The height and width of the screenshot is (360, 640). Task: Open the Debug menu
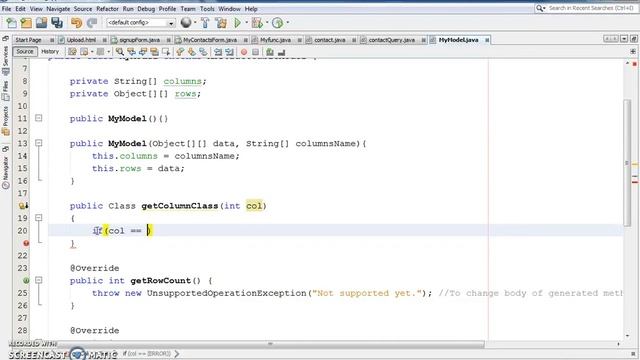[x=146, y=9]
